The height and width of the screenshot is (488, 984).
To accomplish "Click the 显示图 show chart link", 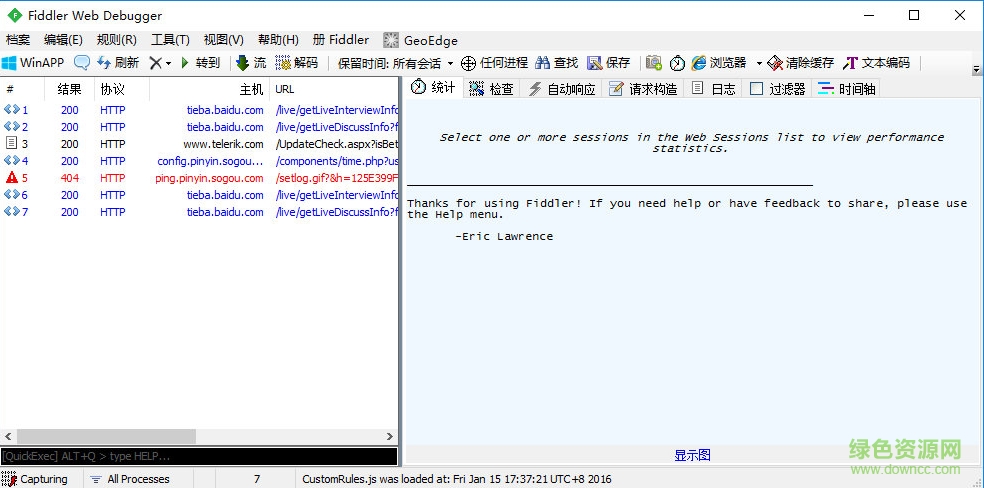I will [692, 455].
